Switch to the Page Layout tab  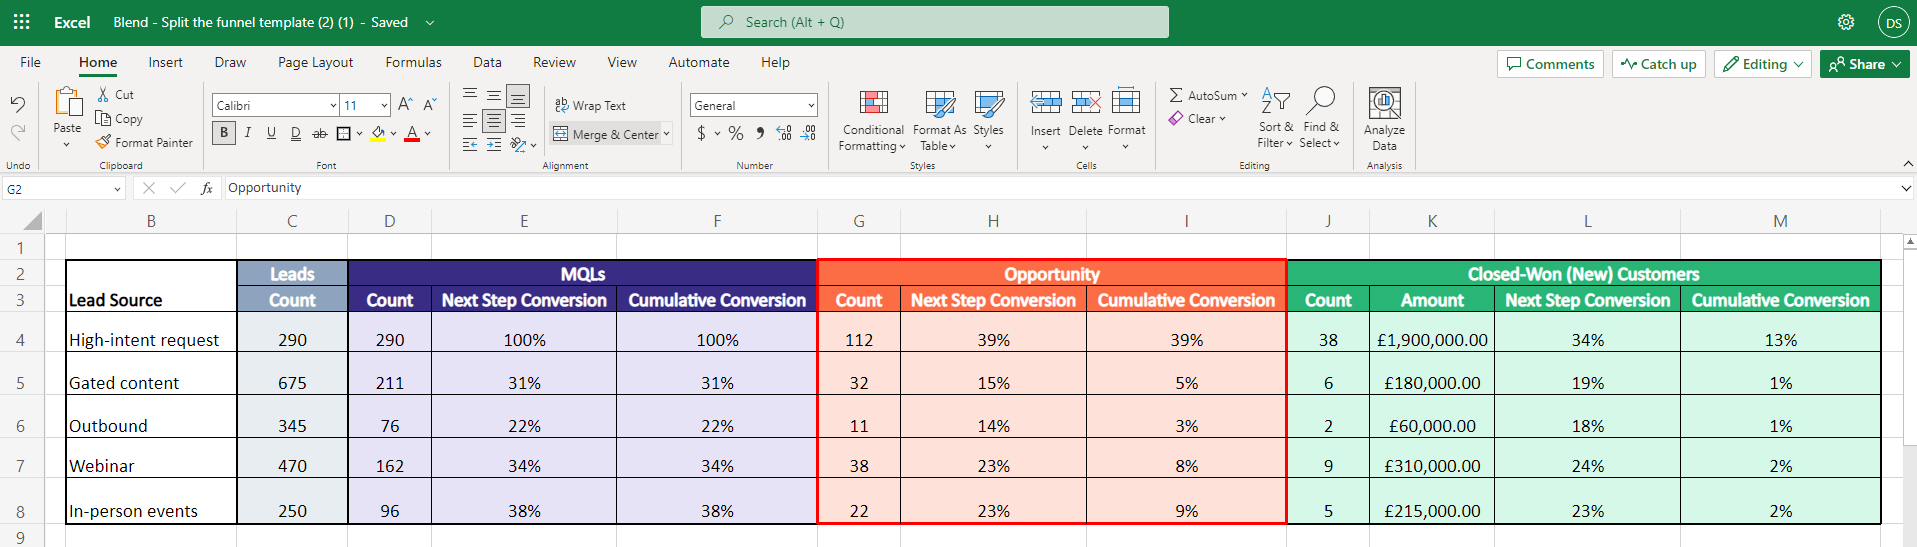click(315, 62)
